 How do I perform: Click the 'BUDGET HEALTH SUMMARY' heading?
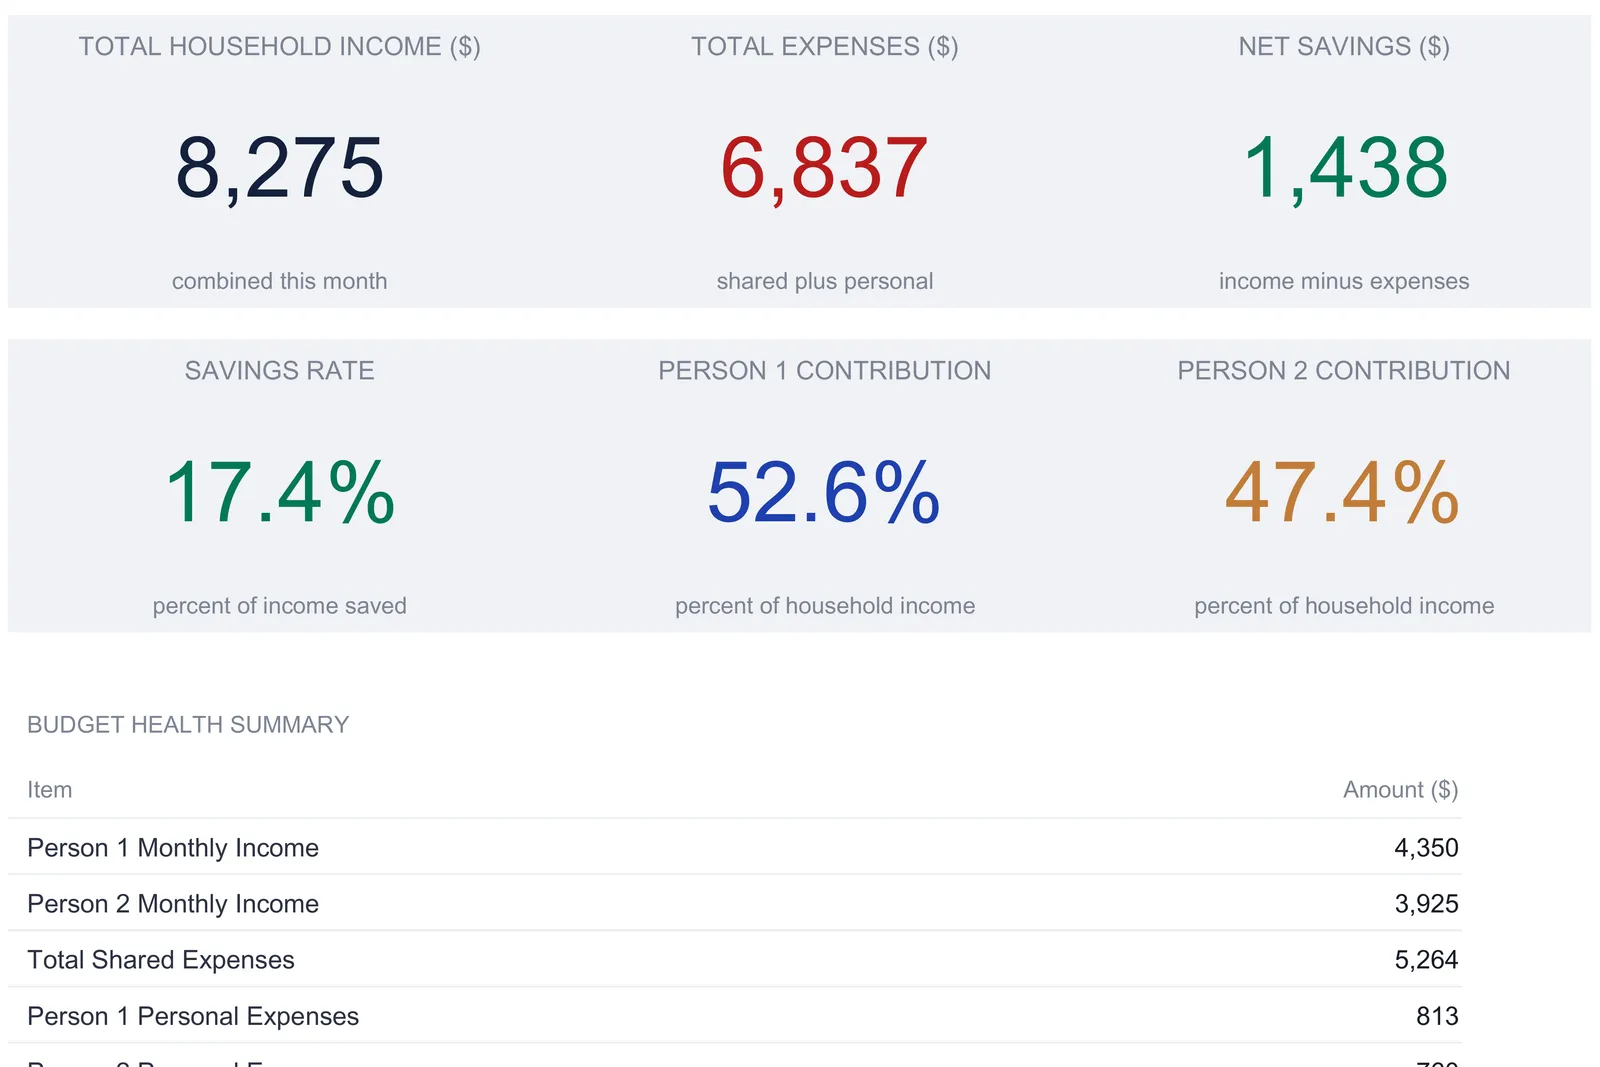pyautogui.click(x=188, y=725)
